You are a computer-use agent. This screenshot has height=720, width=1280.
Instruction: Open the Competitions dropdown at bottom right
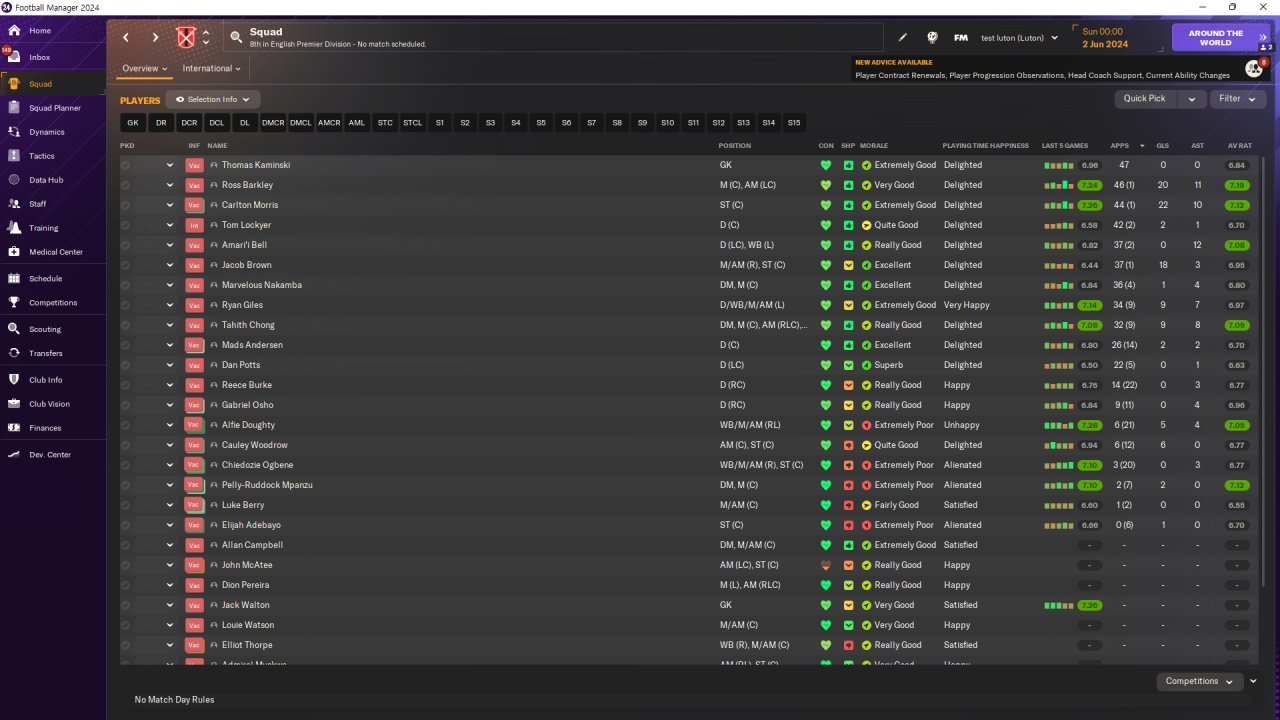pos(1200,681)
